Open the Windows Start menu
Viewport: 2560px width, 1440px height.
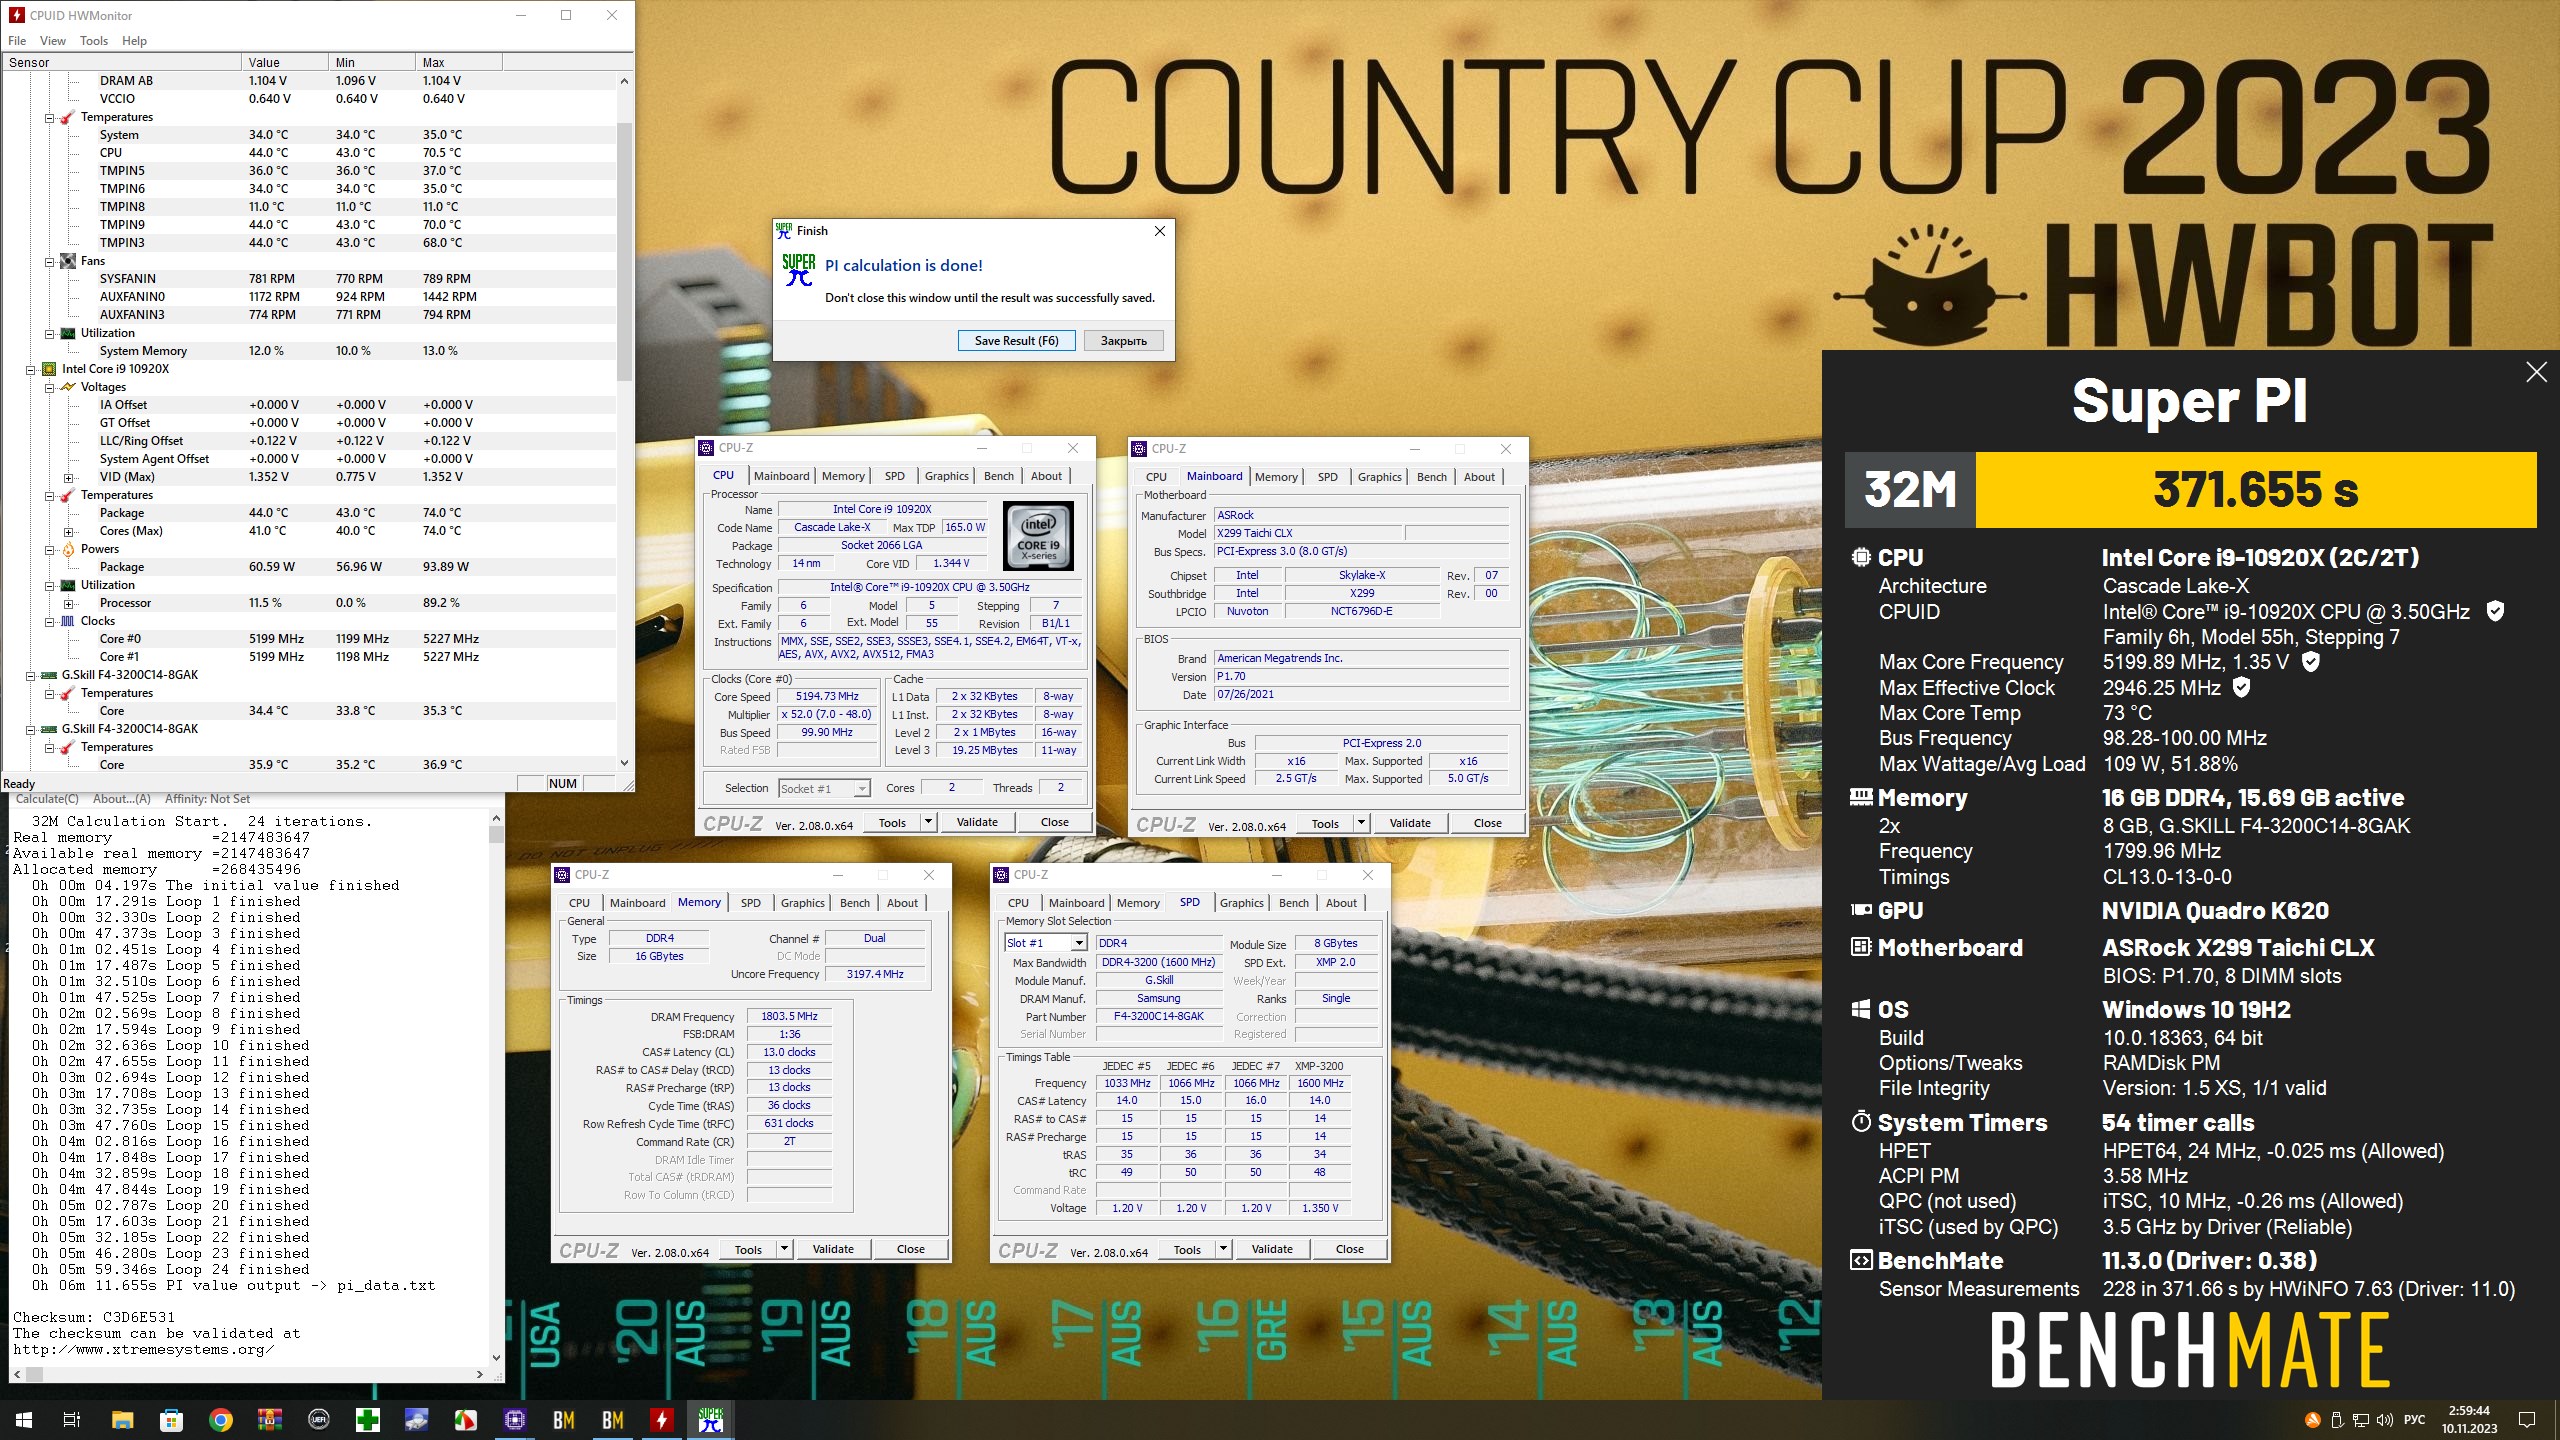tap(24, 1419)
